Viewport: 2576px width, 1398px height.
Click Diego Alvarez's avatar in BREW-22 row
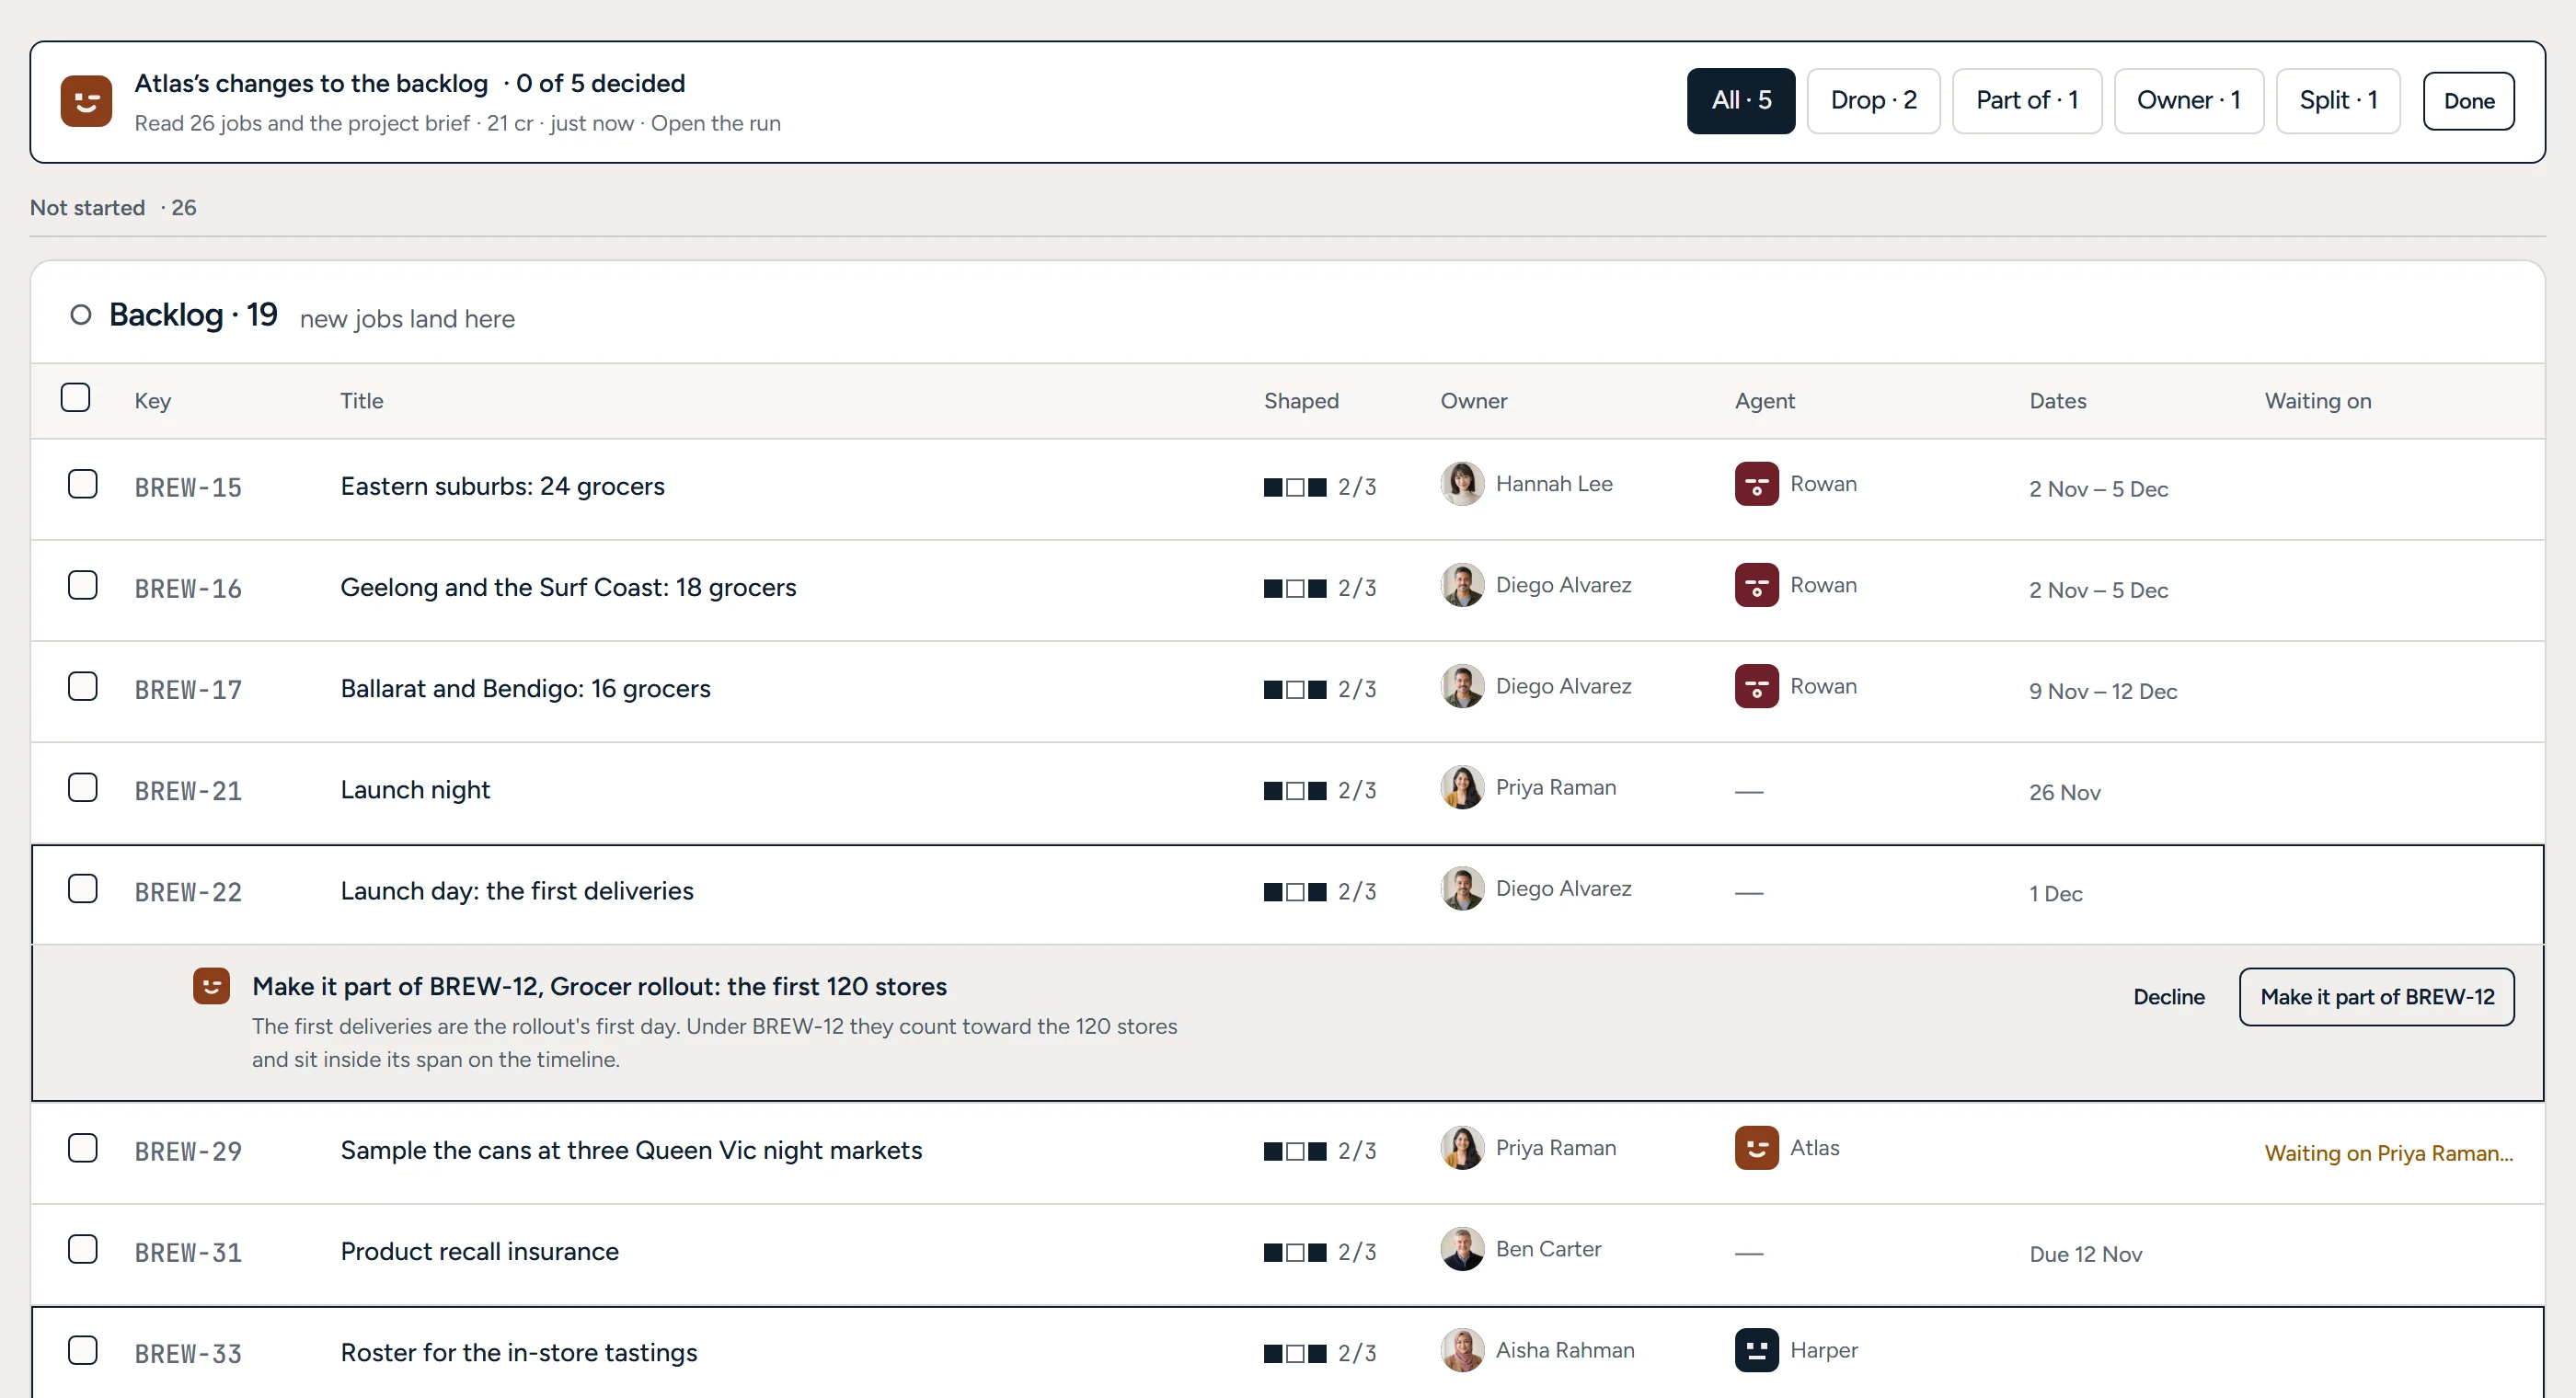1462,888
